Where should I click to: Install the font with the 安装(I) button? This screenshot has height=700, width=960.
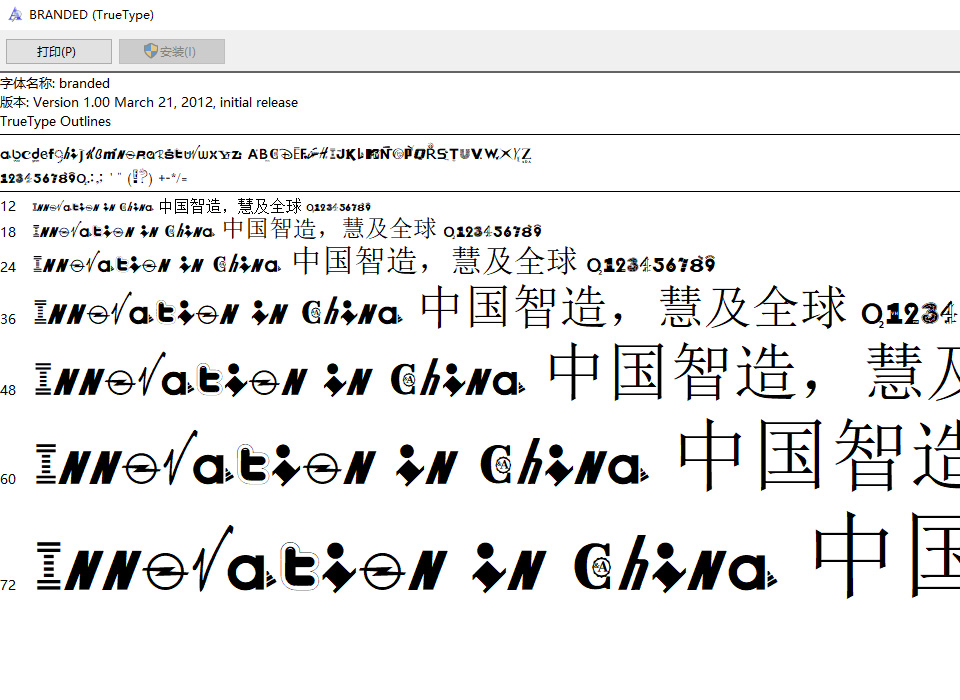(x=172, y=51)
